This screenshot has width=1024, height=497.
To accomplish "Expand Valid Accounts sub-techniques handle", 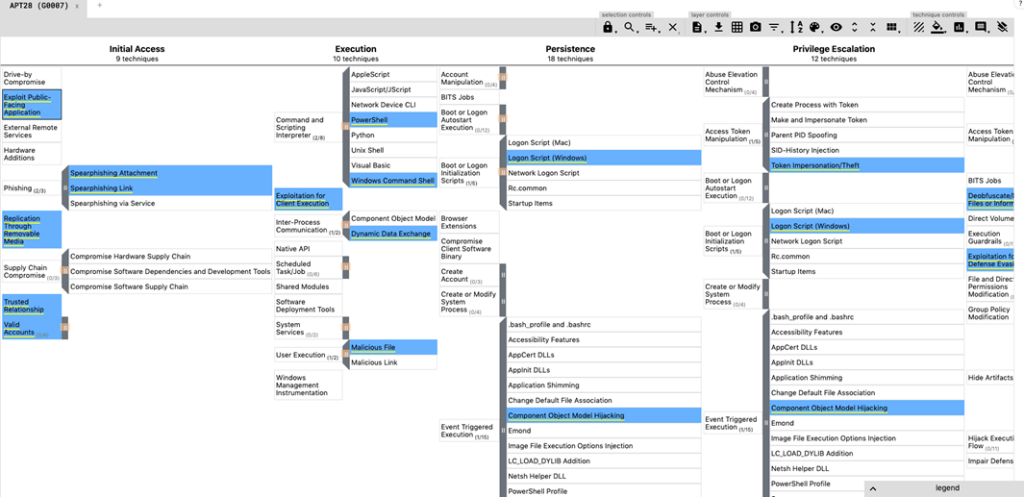I will click(x=65, y=328).
